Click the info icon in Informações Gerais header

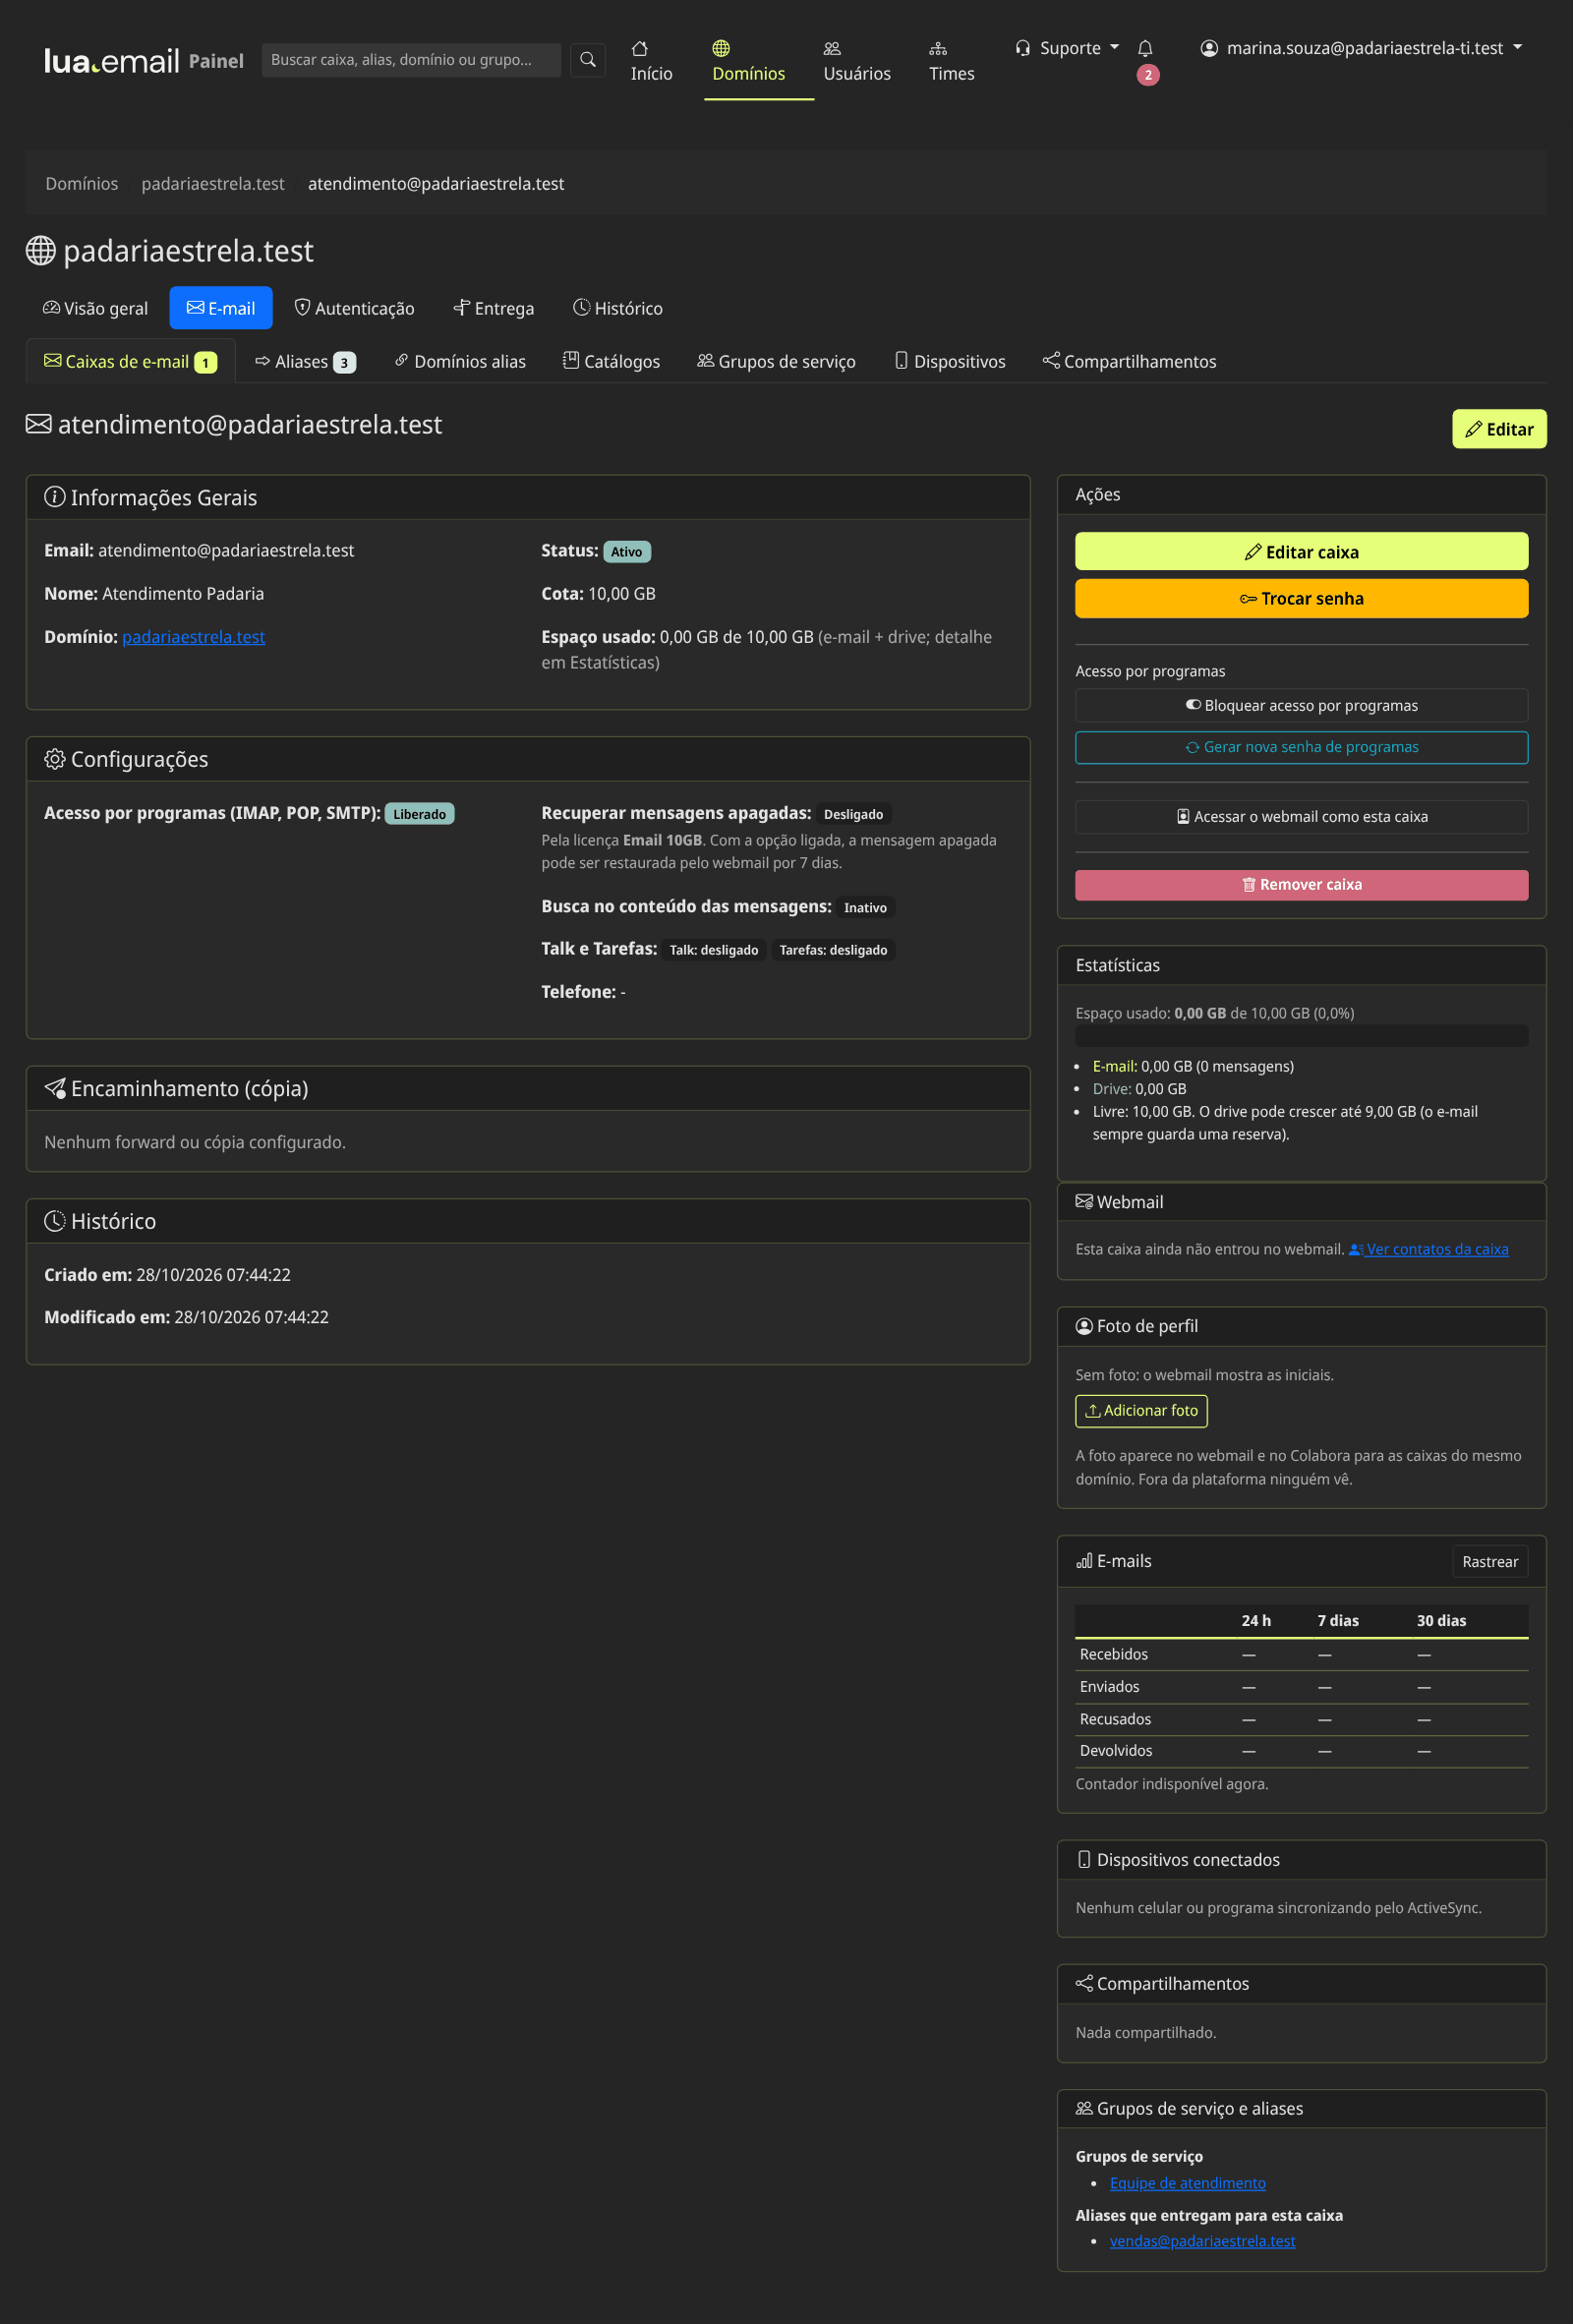click(x=55, y=497)
